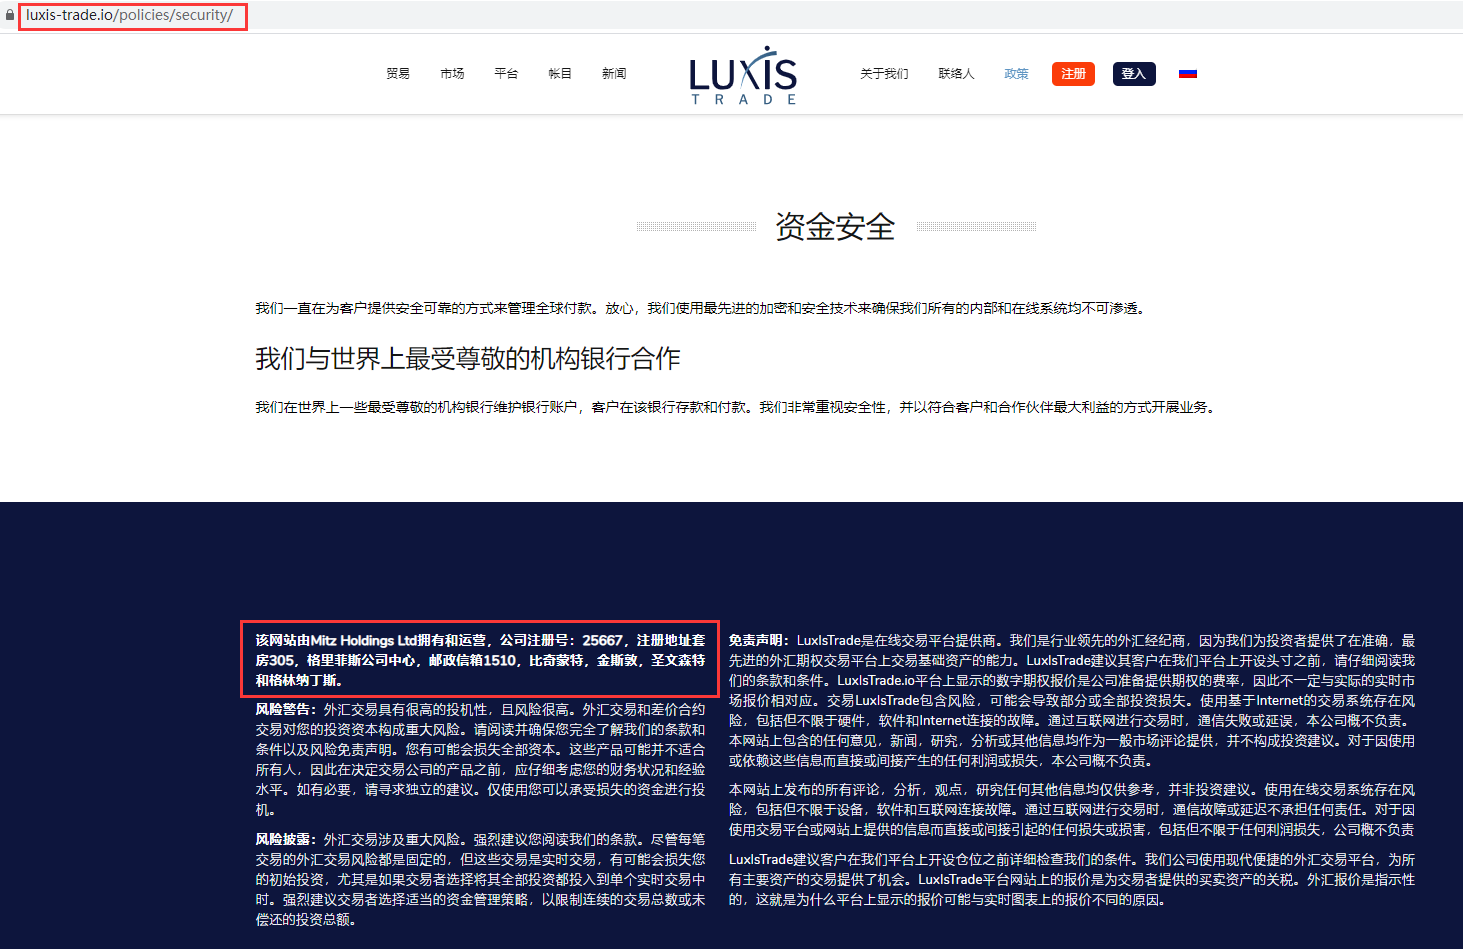Click the 免责声明 paragraph label
The image size is (1463, 949).
pos(758,641)
